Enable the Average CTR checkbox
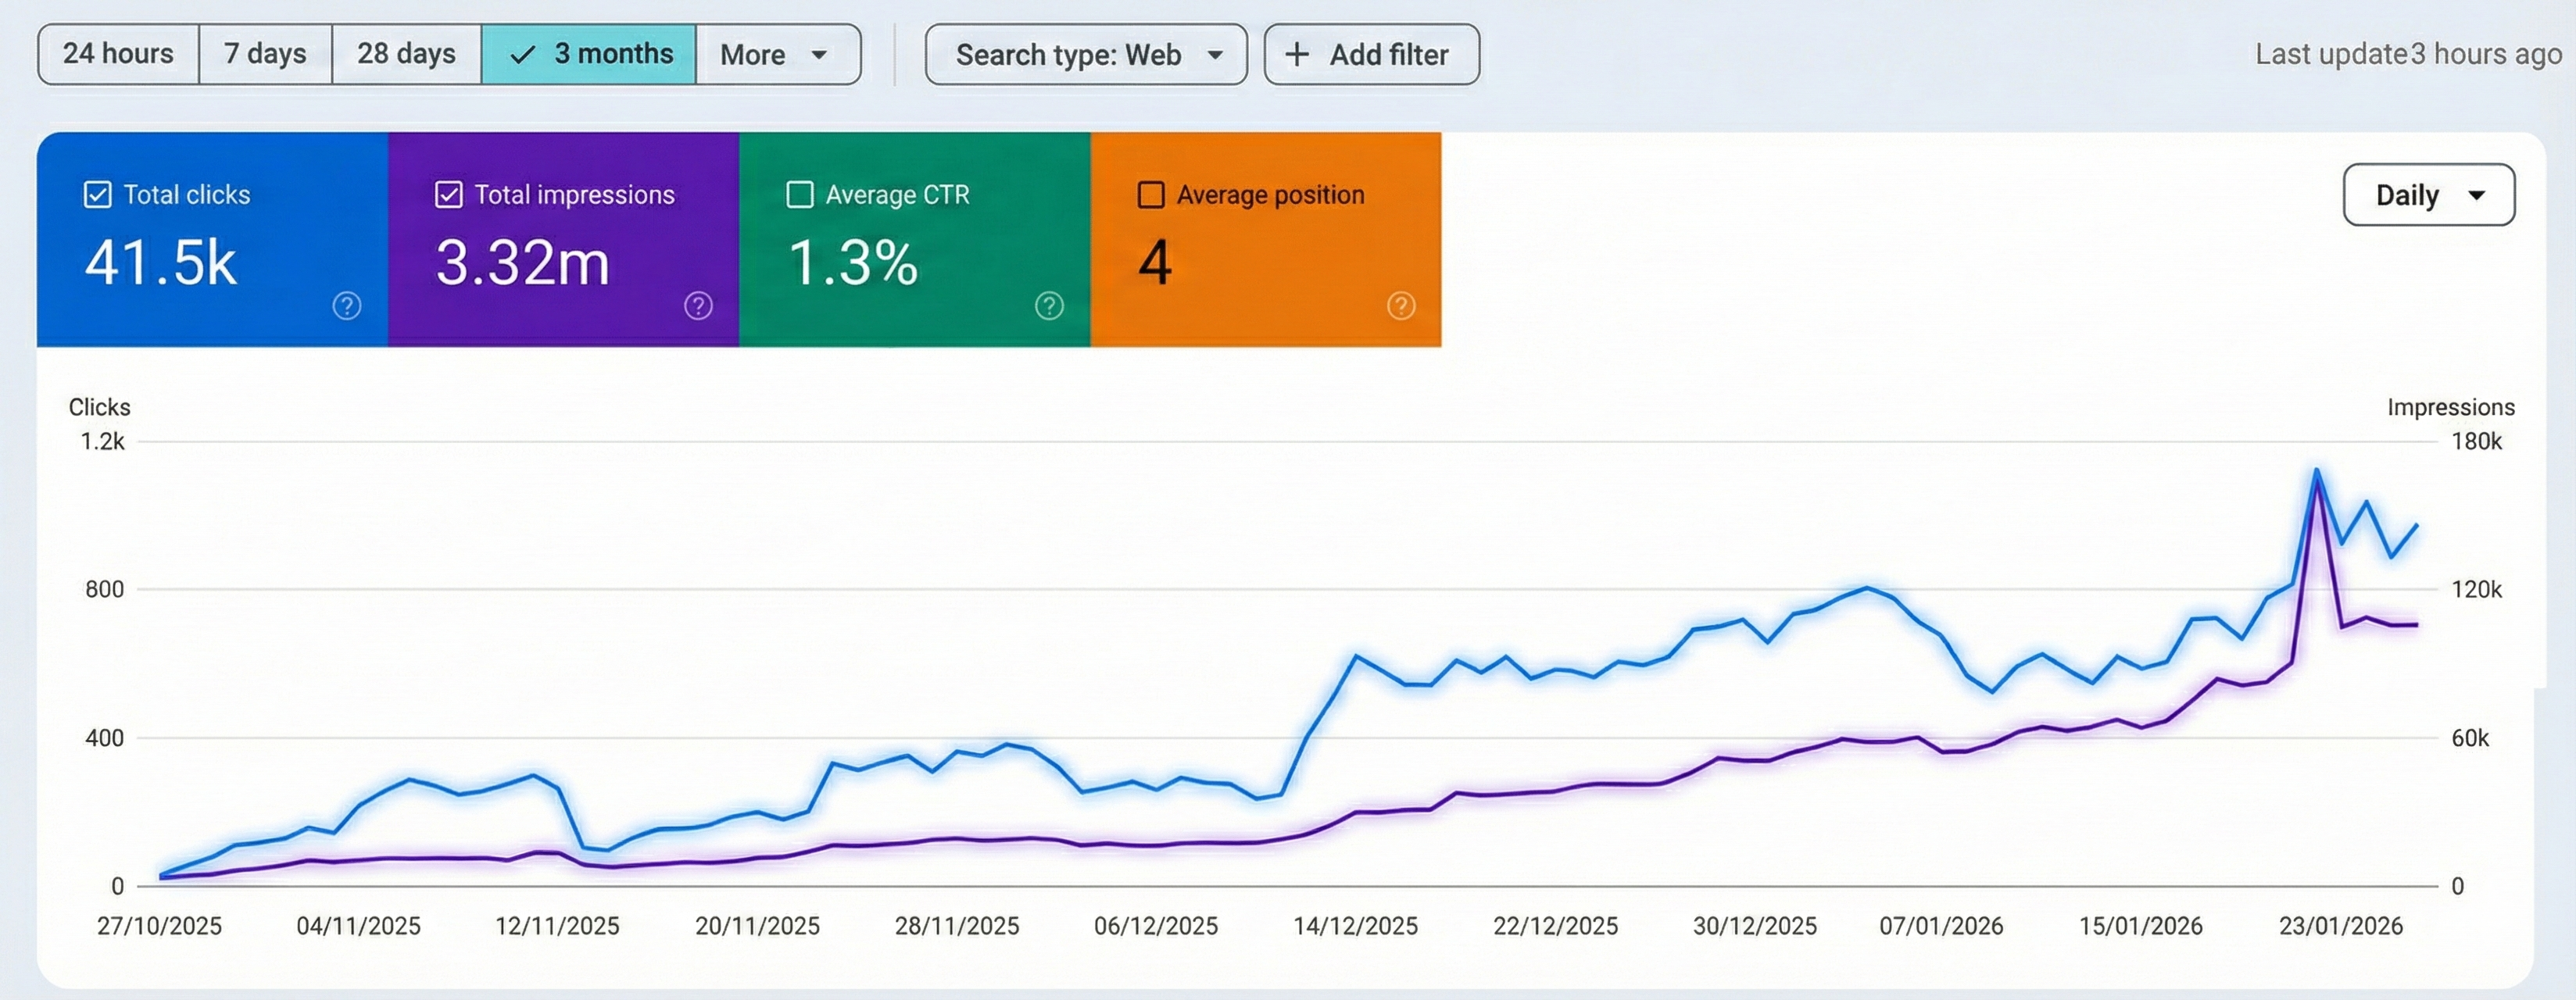 click(x=800, y=194)
